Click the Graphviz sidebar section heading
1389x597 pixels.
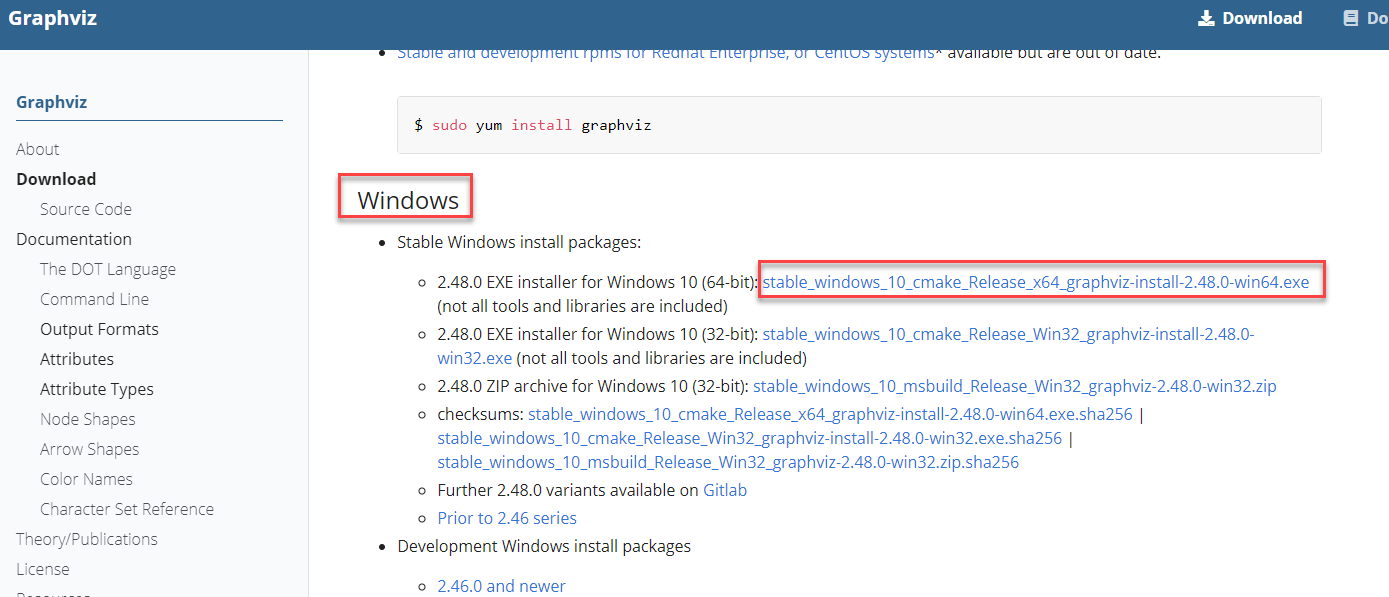click(x=52, y=102)
